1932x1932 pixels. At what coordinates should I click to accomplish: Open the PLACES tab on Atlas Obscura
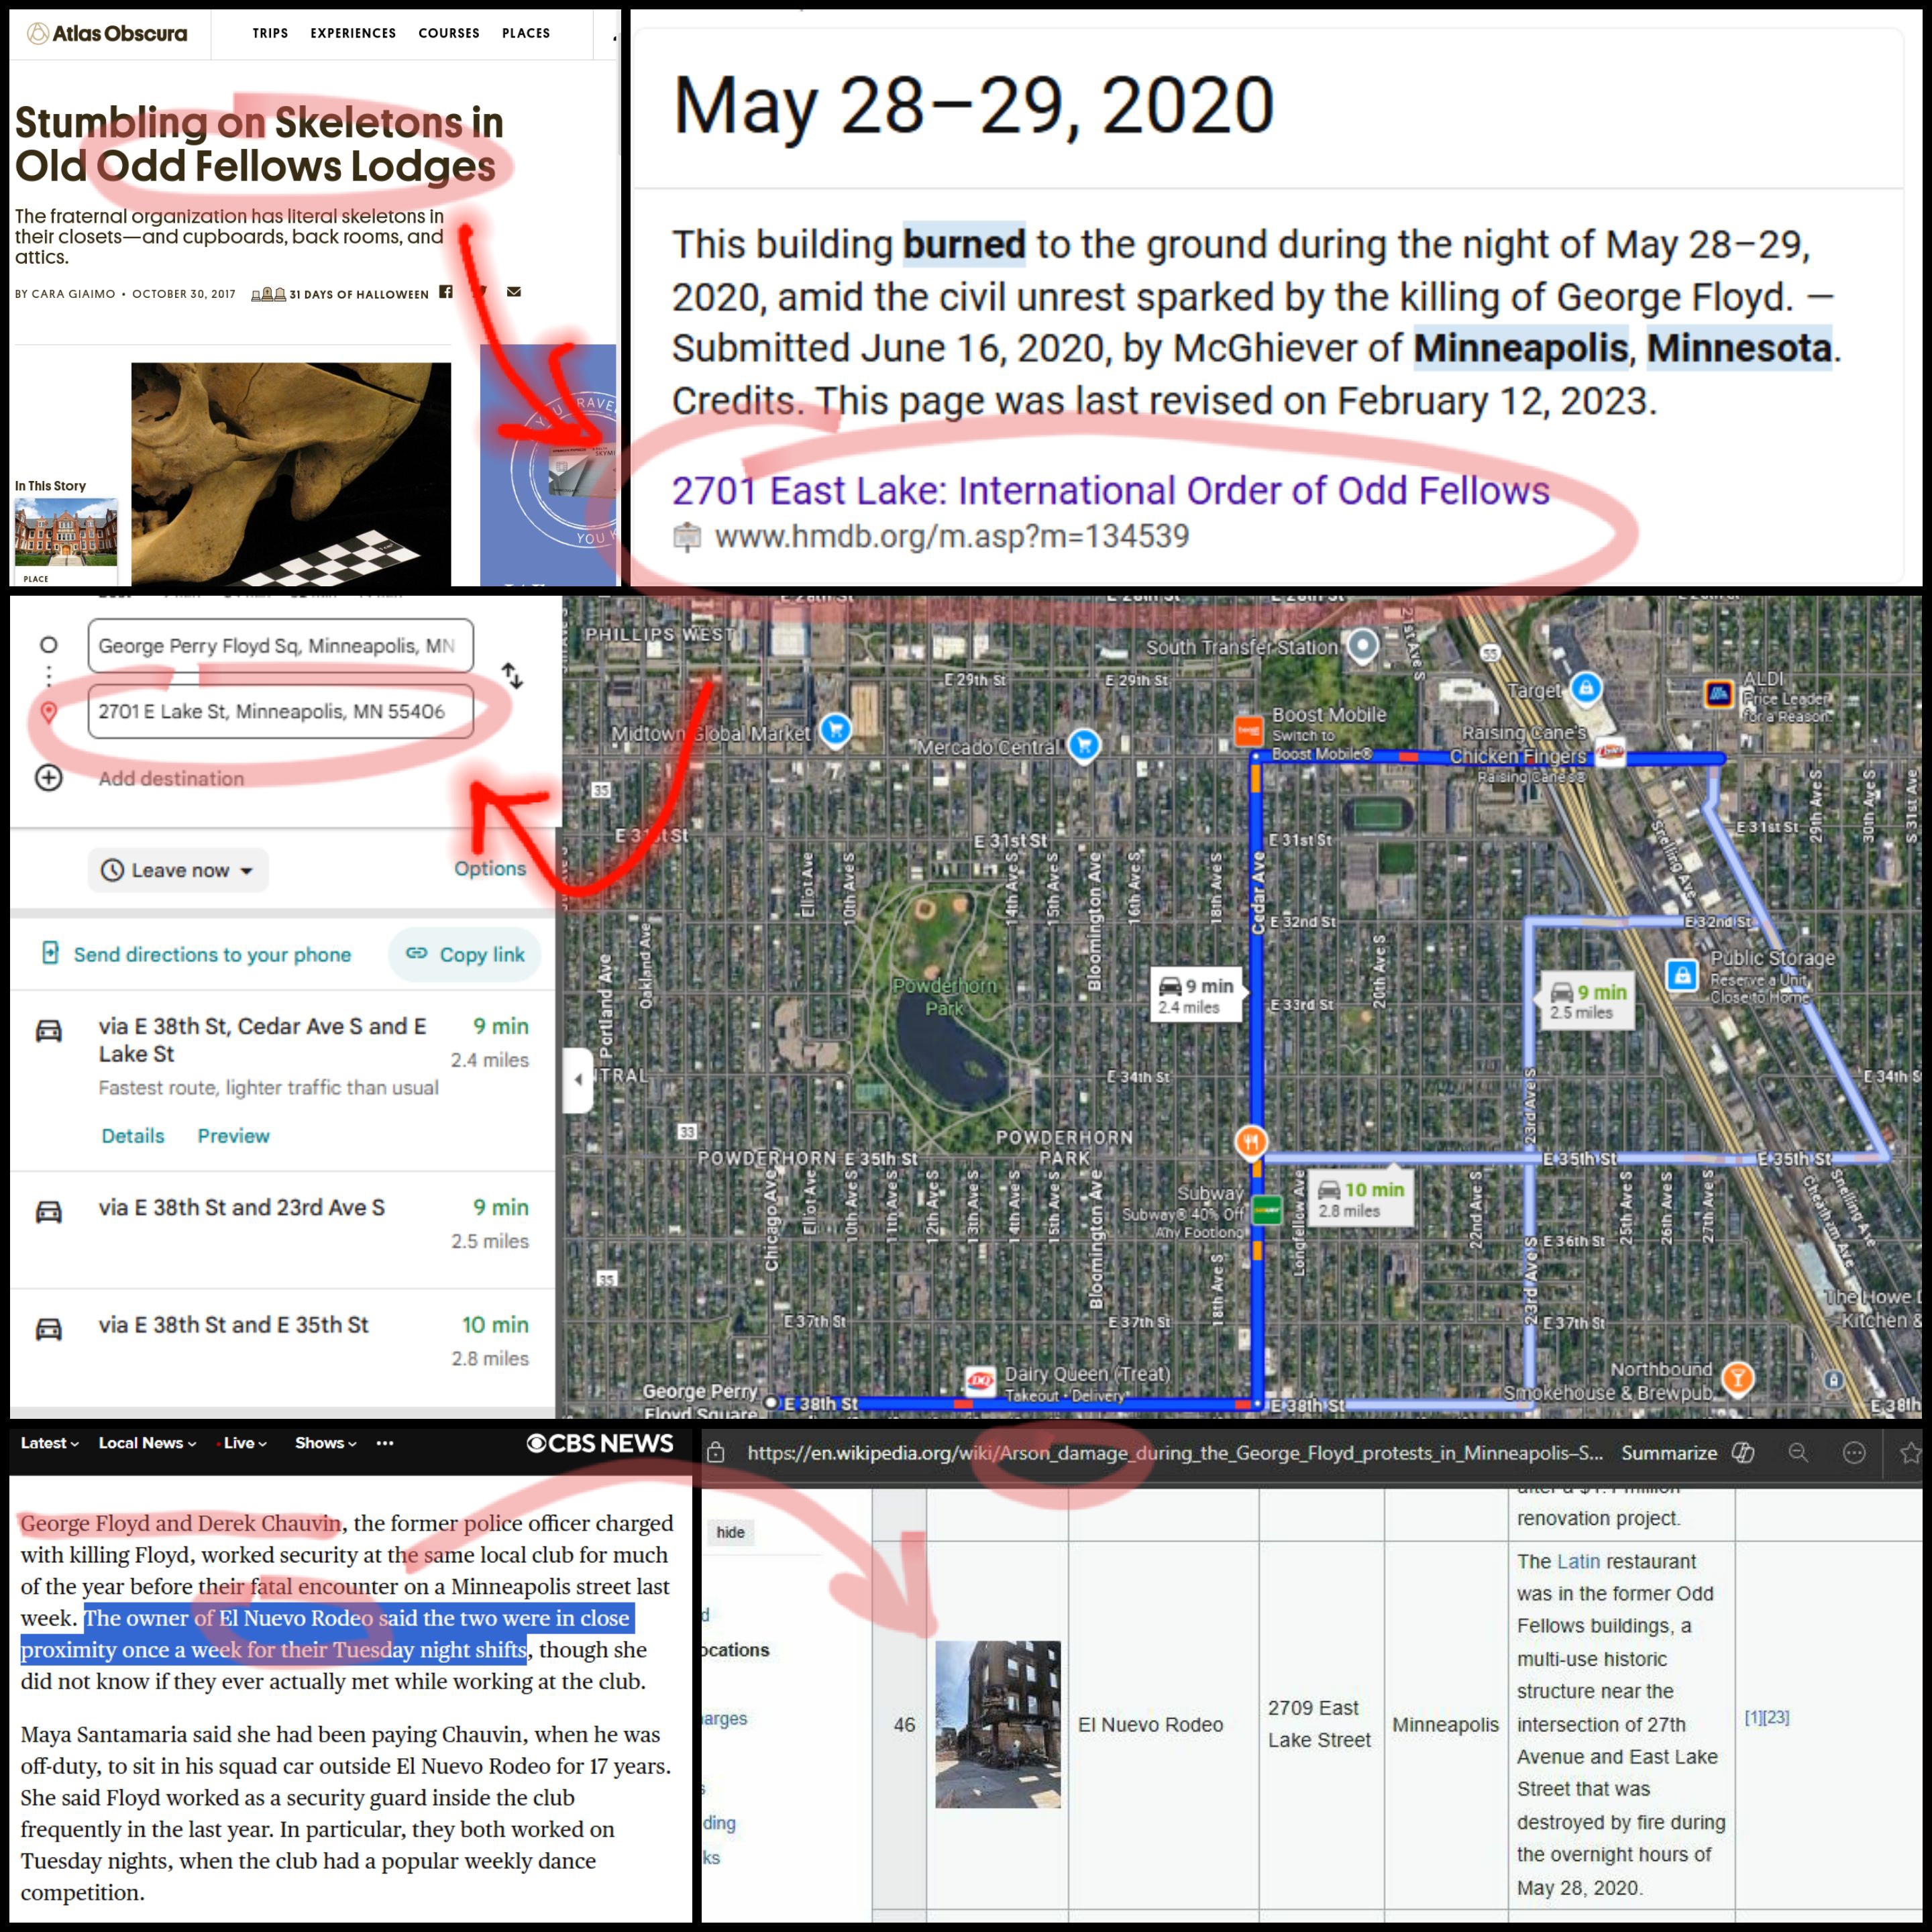[526, 33]
